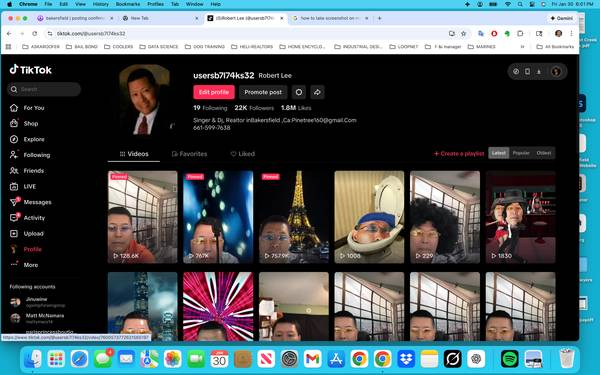Show hidden bookmarks via chevron overflow
This screenshot has height=375, width=600.
pos(522,47)
